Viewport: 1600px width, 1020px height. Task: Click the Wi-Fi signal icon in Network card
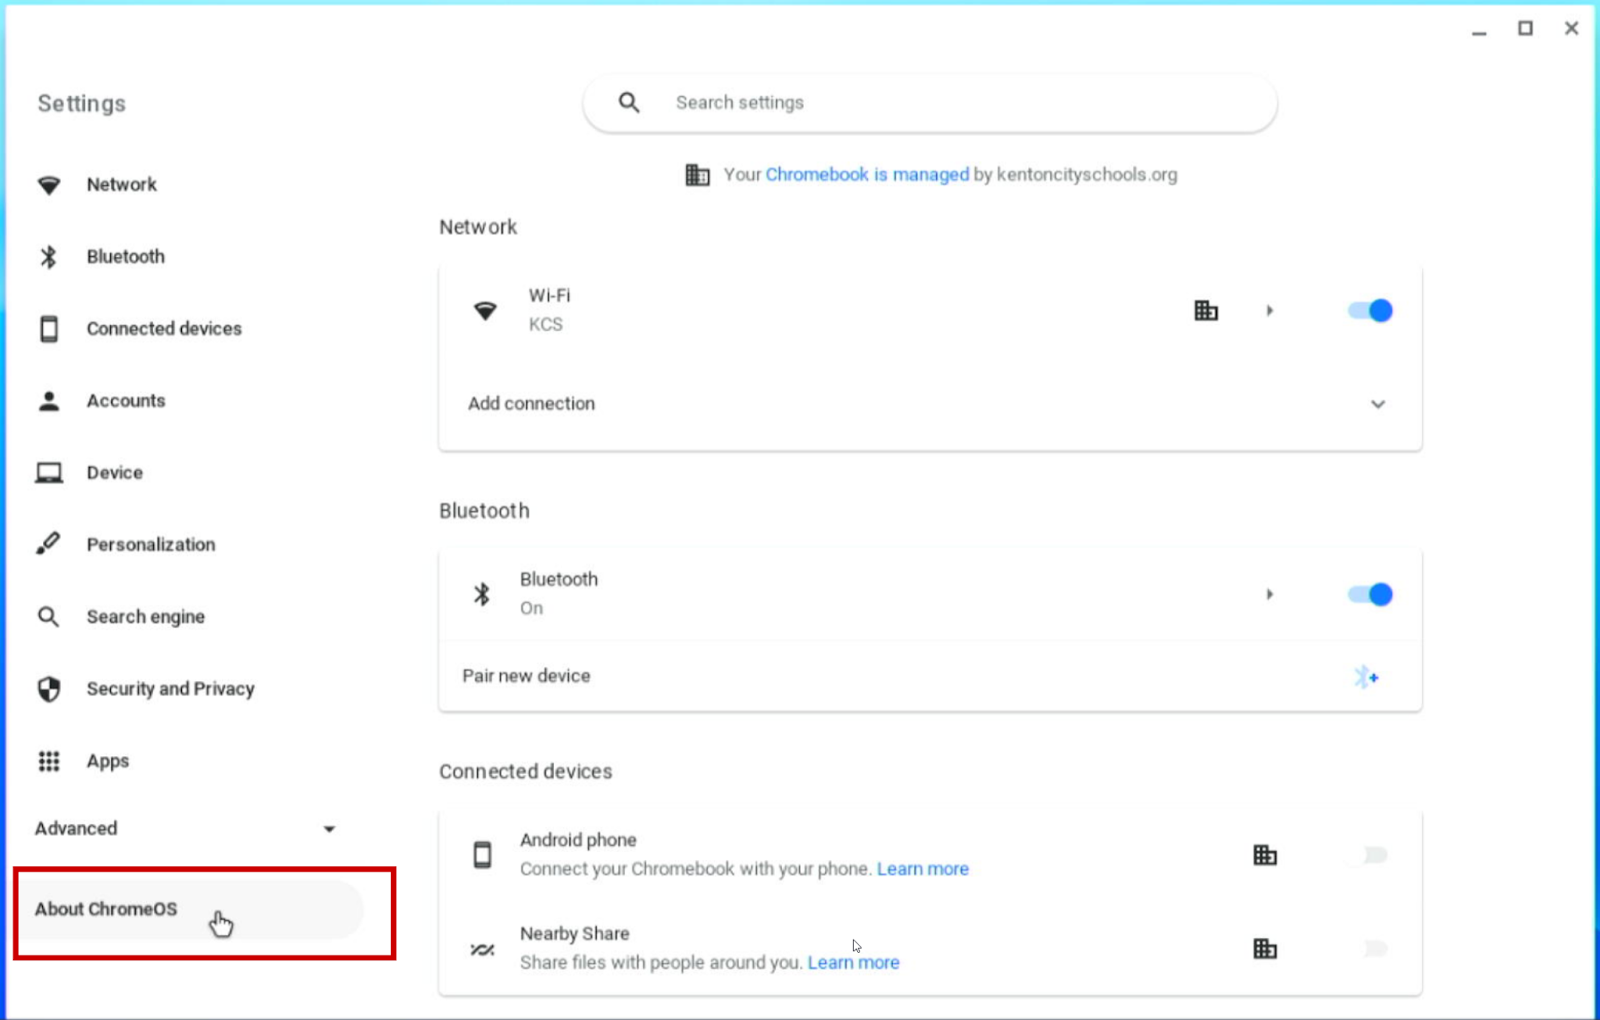pos(485,311)
